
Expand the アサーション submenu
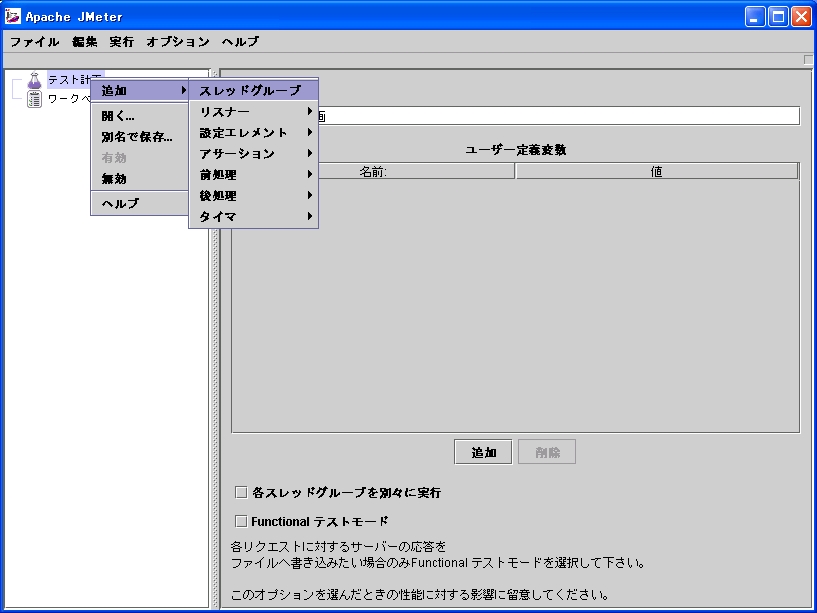[253, 154]
